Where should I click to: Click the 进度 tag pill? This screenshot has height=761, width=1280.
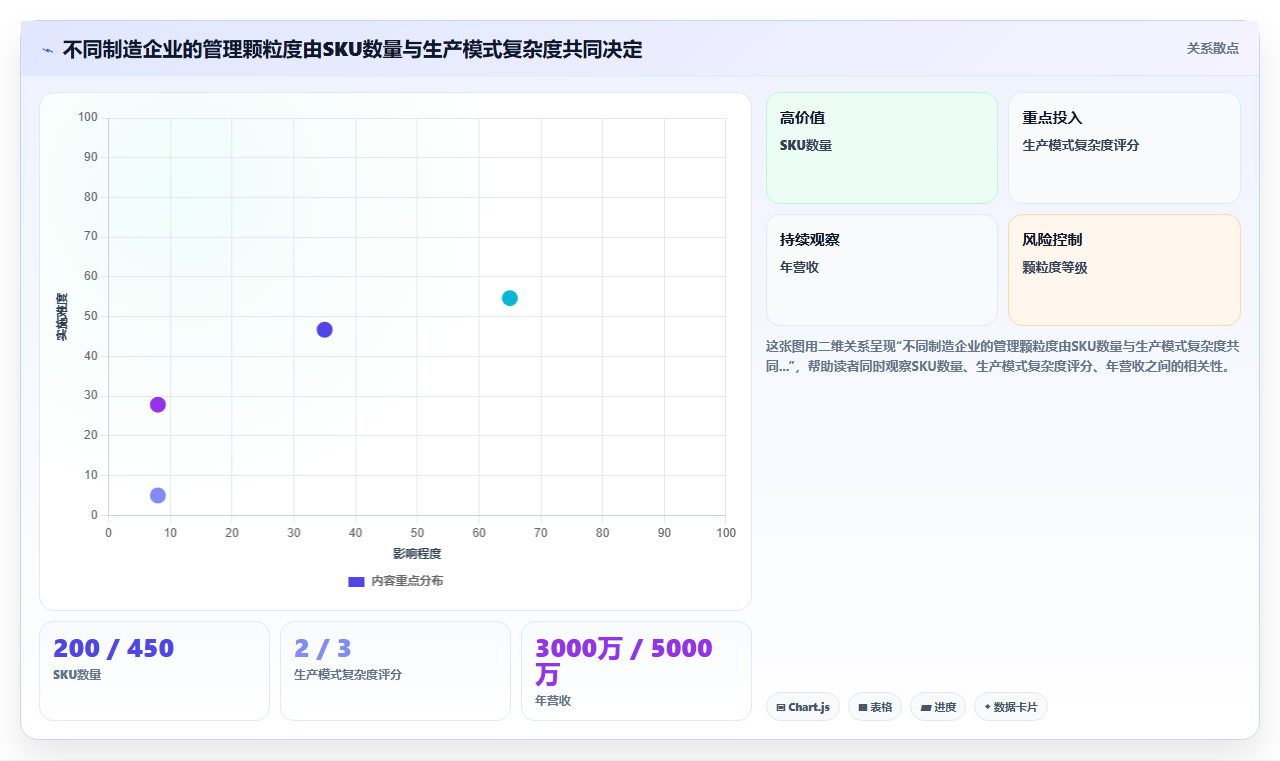[938, 707]
